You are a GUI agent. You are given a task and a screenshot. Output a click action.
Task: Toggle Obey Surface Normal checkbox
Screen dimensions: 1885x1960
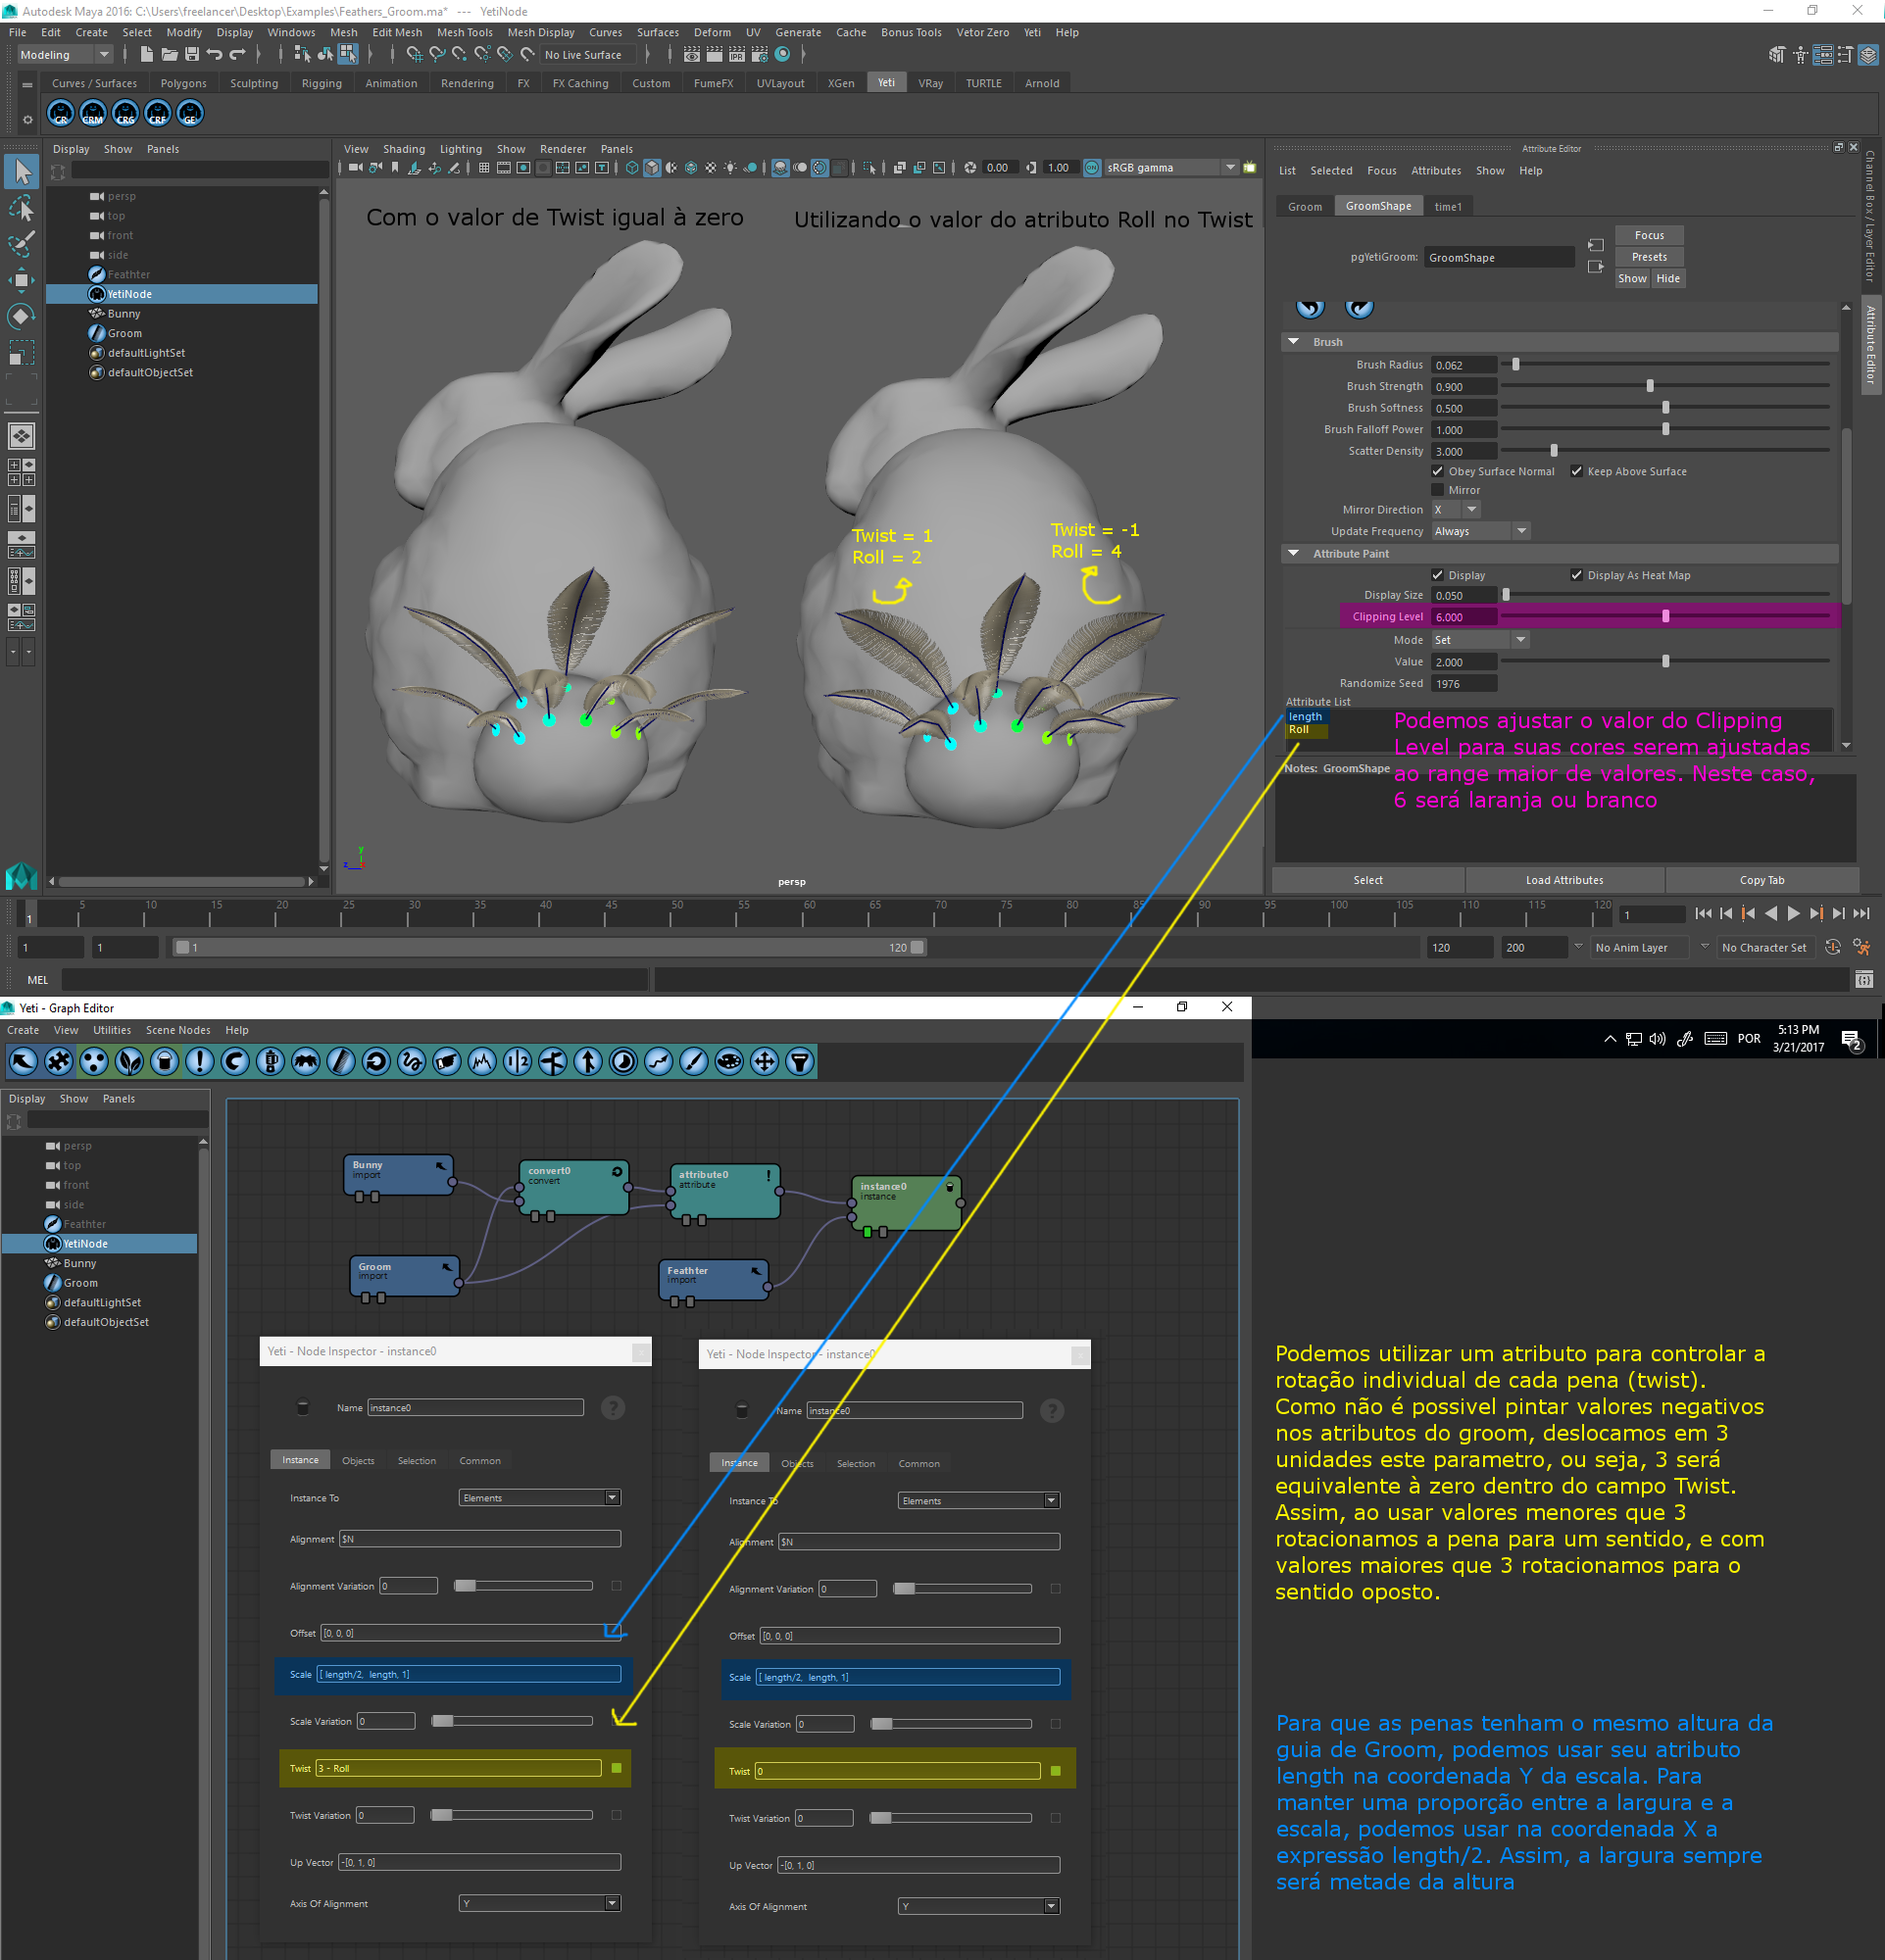(1437, 471)
